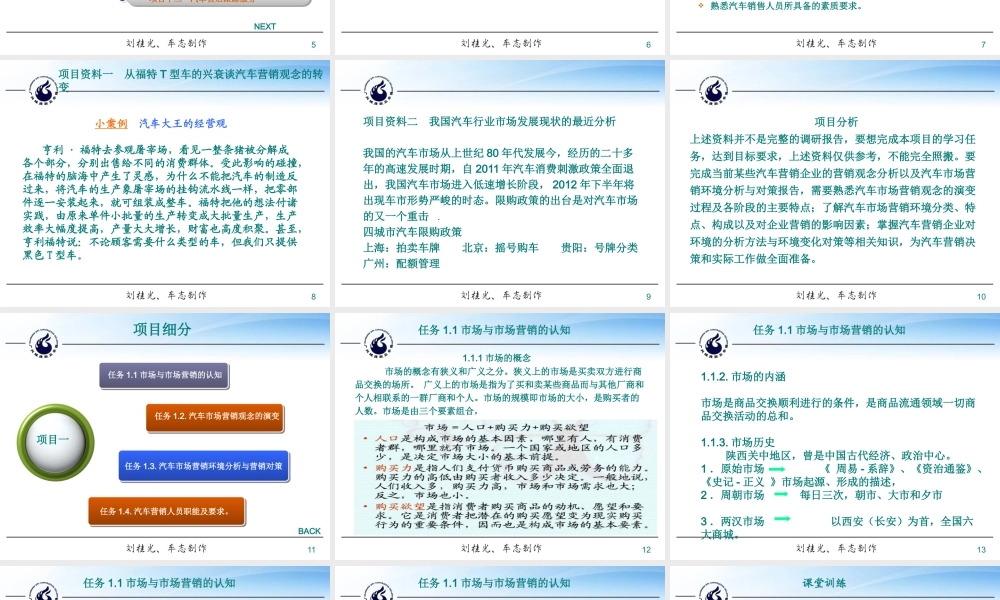
Task: Click the text 贵阳：号牌分类
Action: point(599,247)
